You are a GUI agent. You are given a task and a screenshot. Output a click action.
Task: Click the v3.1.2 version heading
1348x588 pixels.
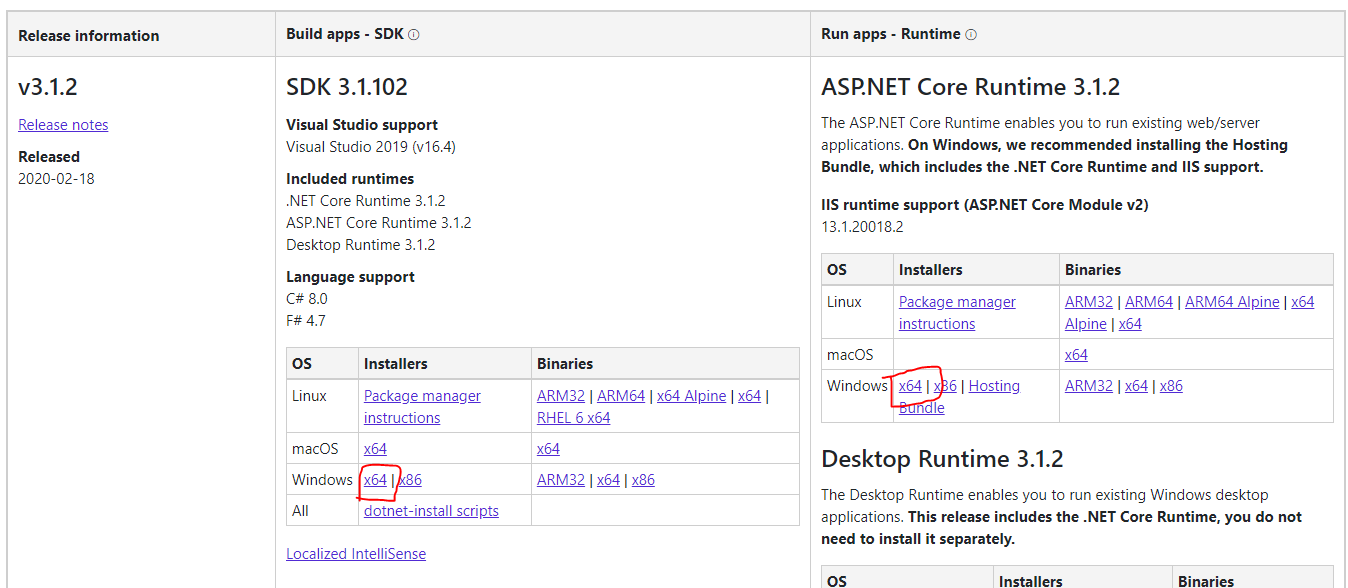(48, 87)
